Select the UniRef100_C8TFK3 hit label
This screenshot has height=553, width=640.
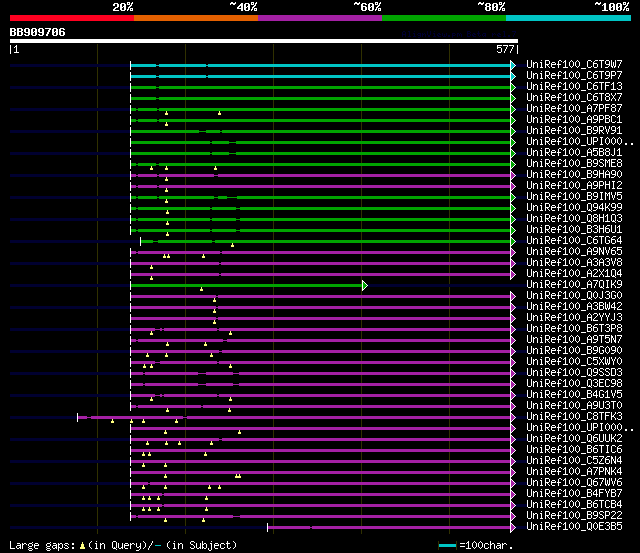point(574,417)
